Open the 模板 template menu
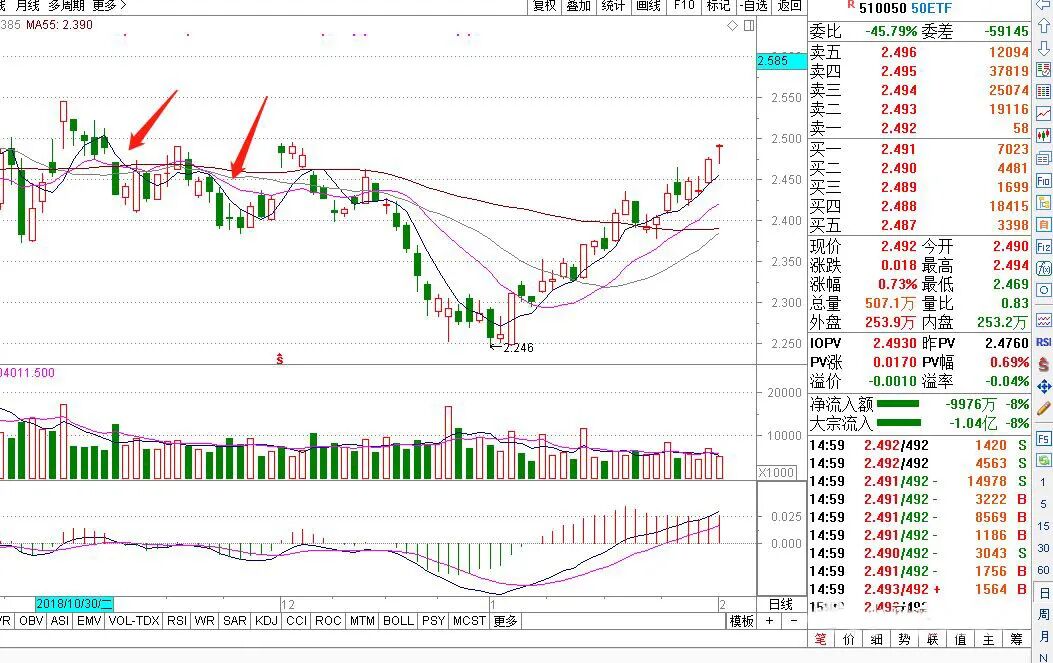Viewport: 1053px width, 663px height. (741, 621)
